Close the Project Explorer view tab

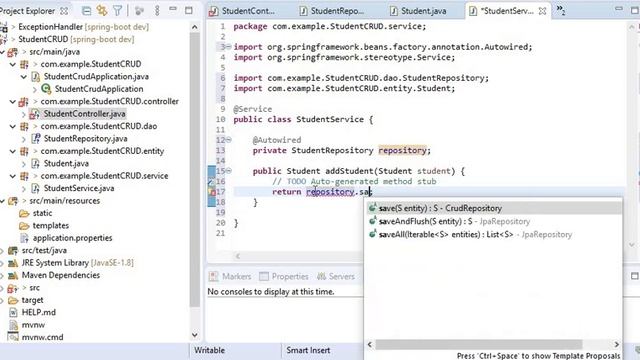[64, 11]
